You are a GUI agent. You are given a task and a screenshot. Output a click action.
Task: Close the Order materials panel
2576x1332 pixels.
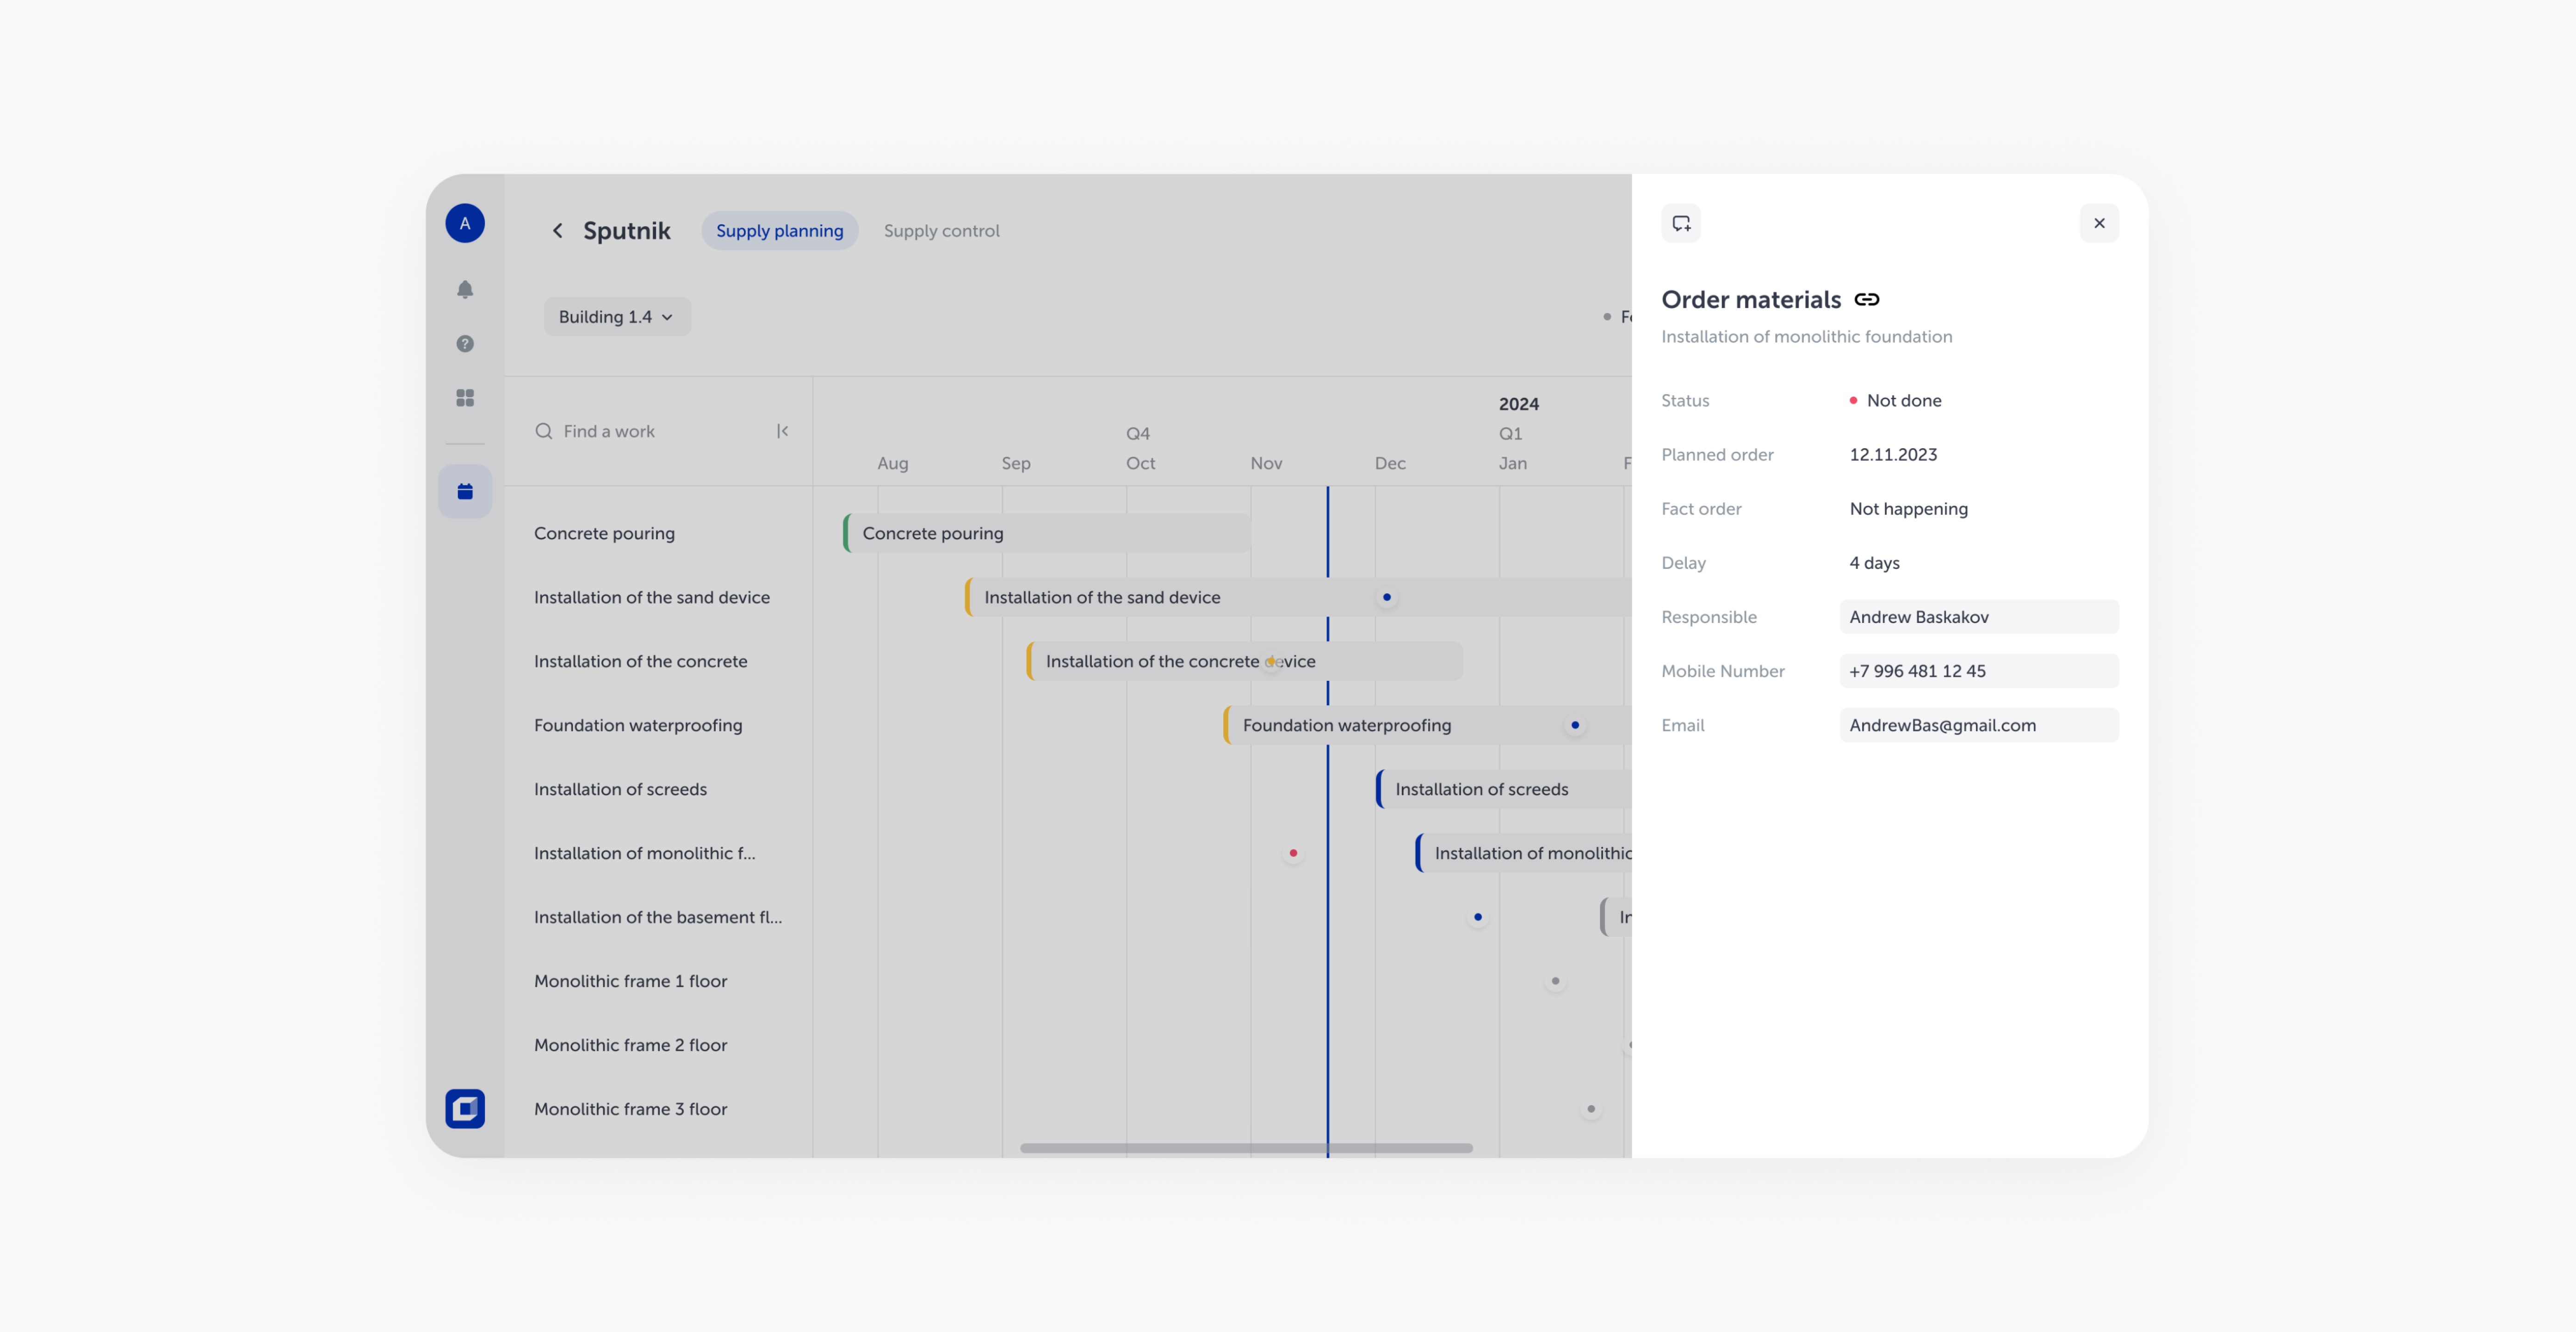(x=2099, y=223)
